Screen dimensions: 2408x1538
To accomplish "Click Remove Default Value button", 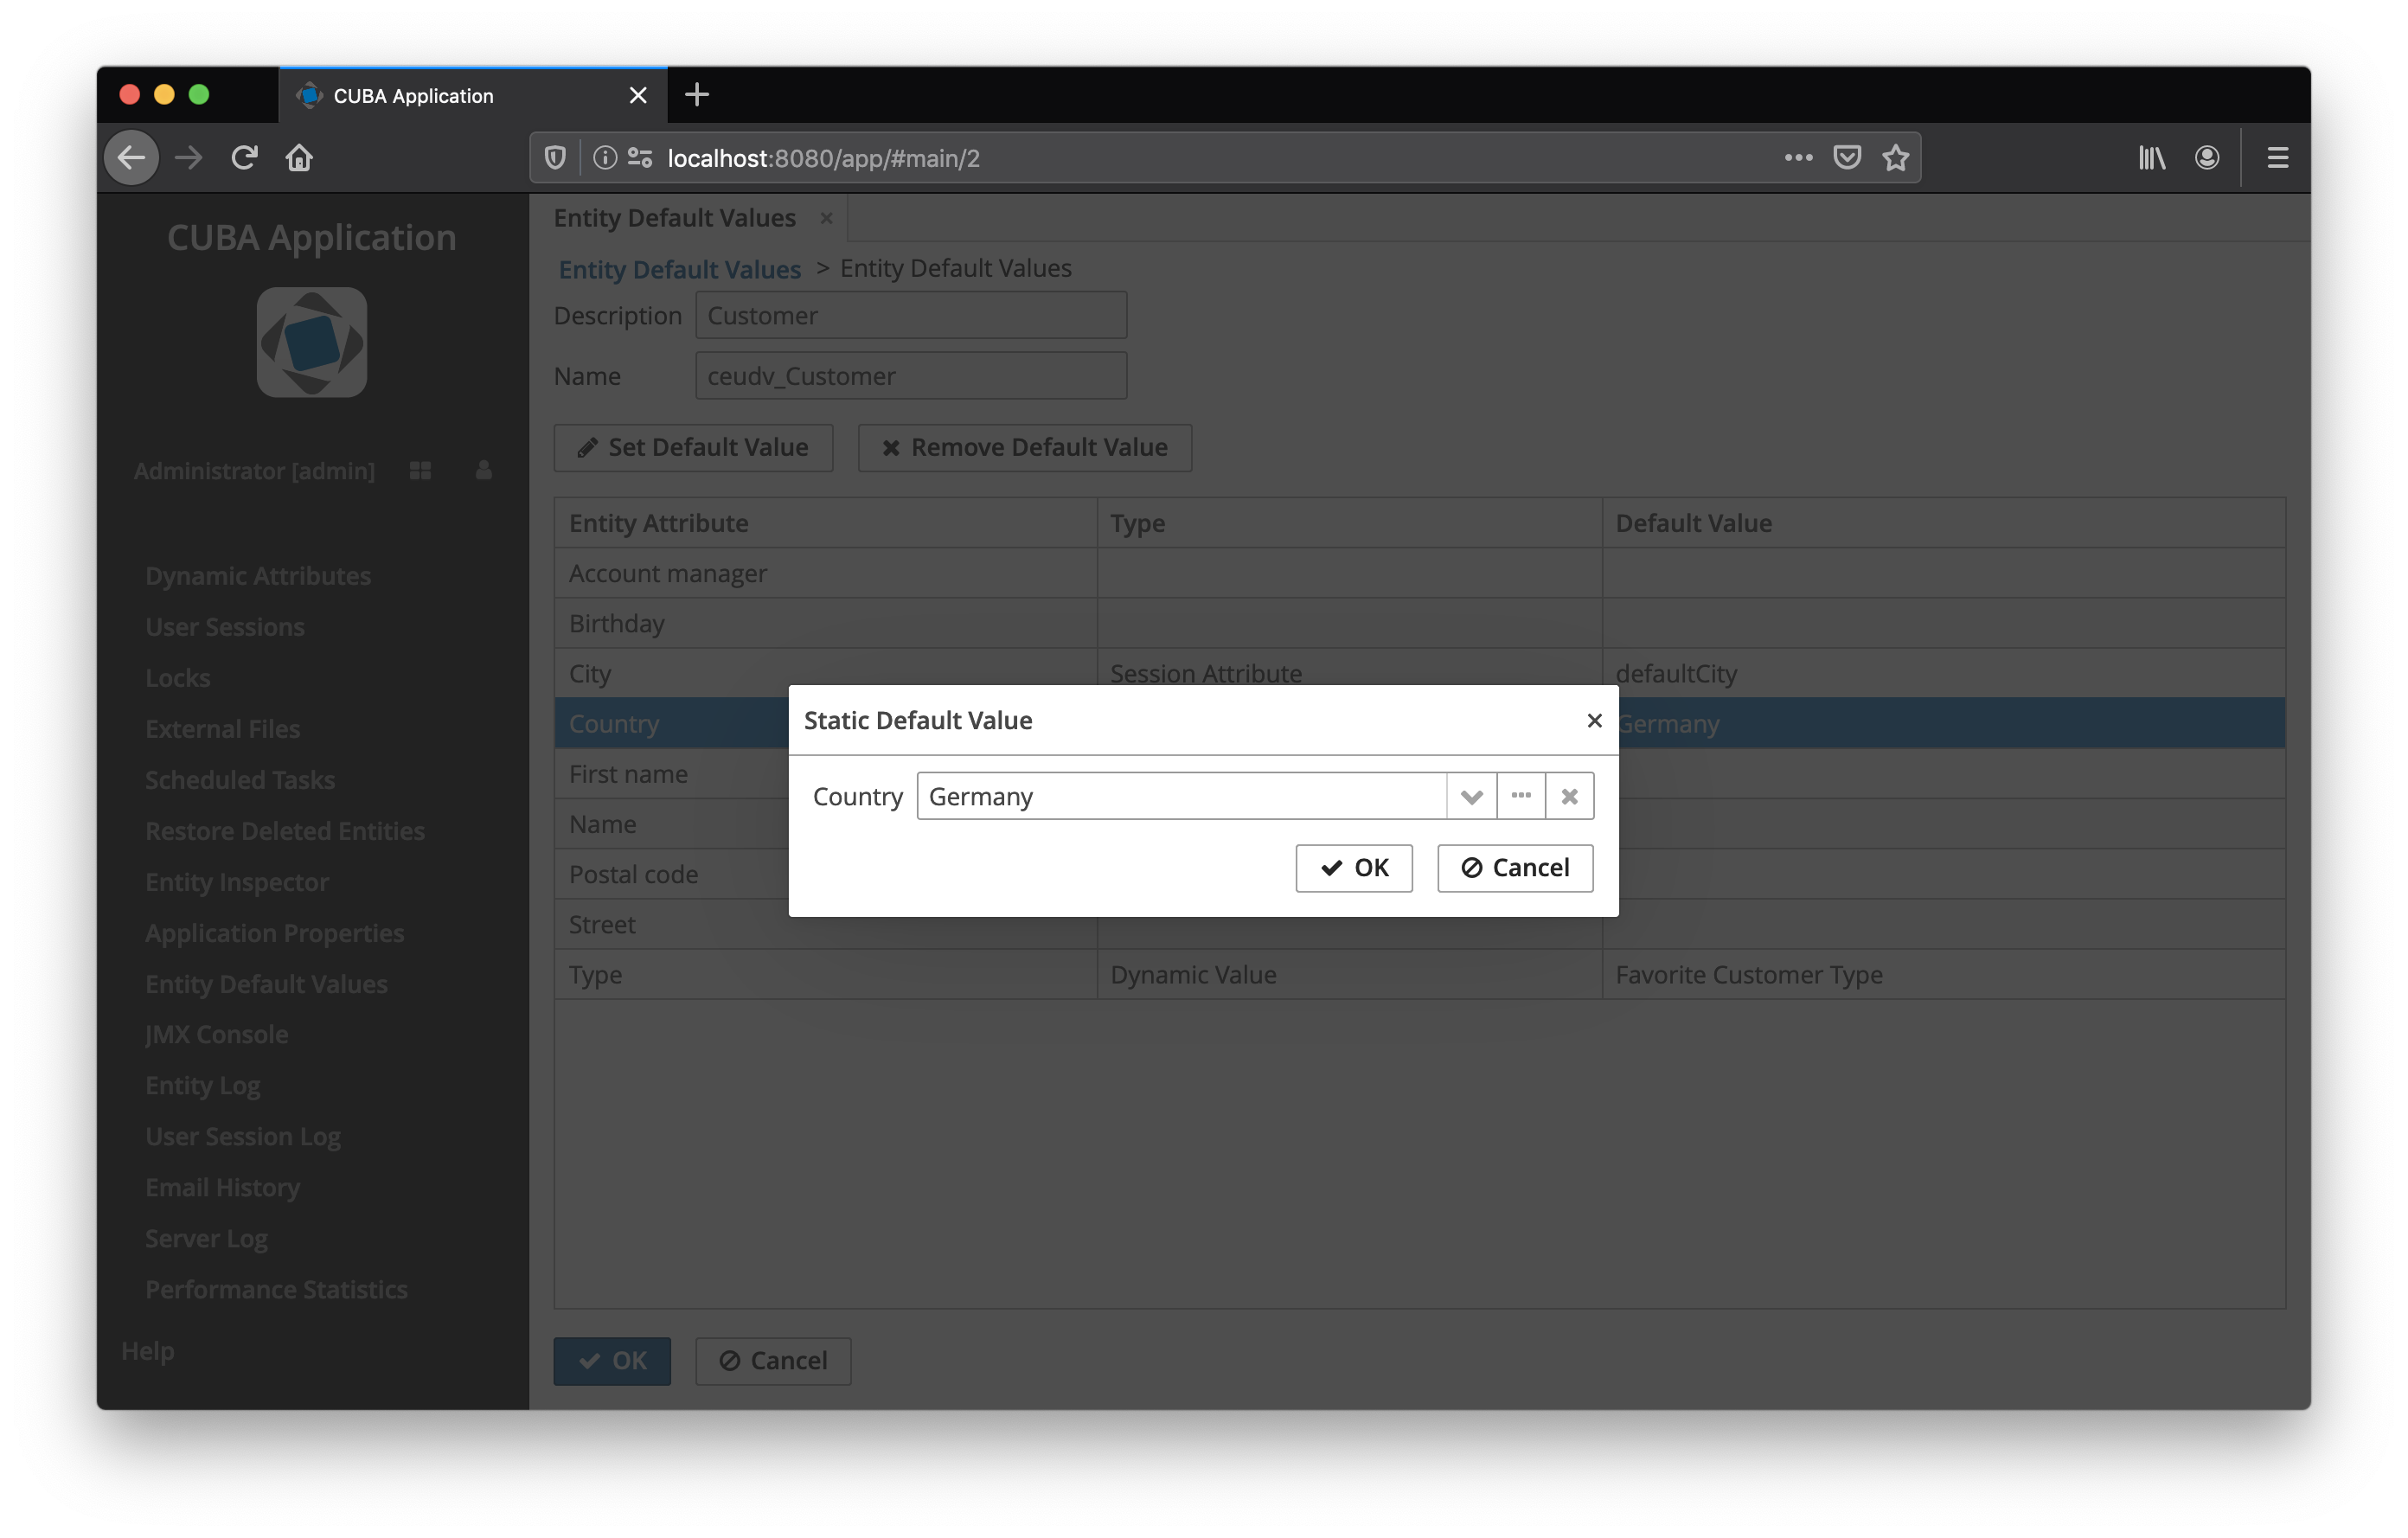I will [x=1024, y=447].
